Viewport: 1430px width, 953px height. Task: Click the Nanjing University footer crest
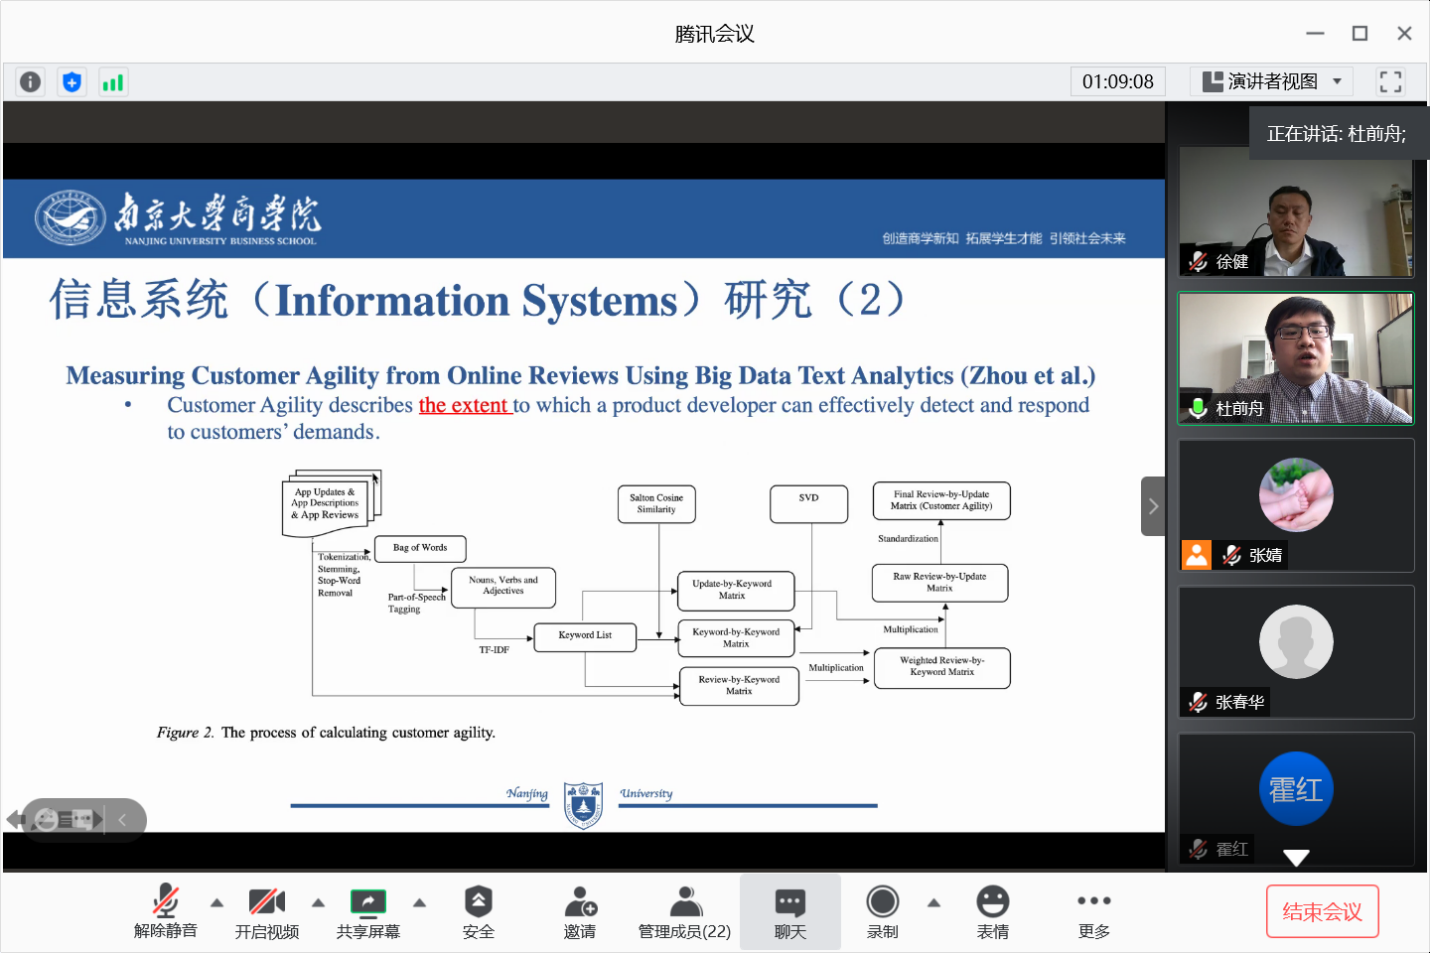pos(583,804)
